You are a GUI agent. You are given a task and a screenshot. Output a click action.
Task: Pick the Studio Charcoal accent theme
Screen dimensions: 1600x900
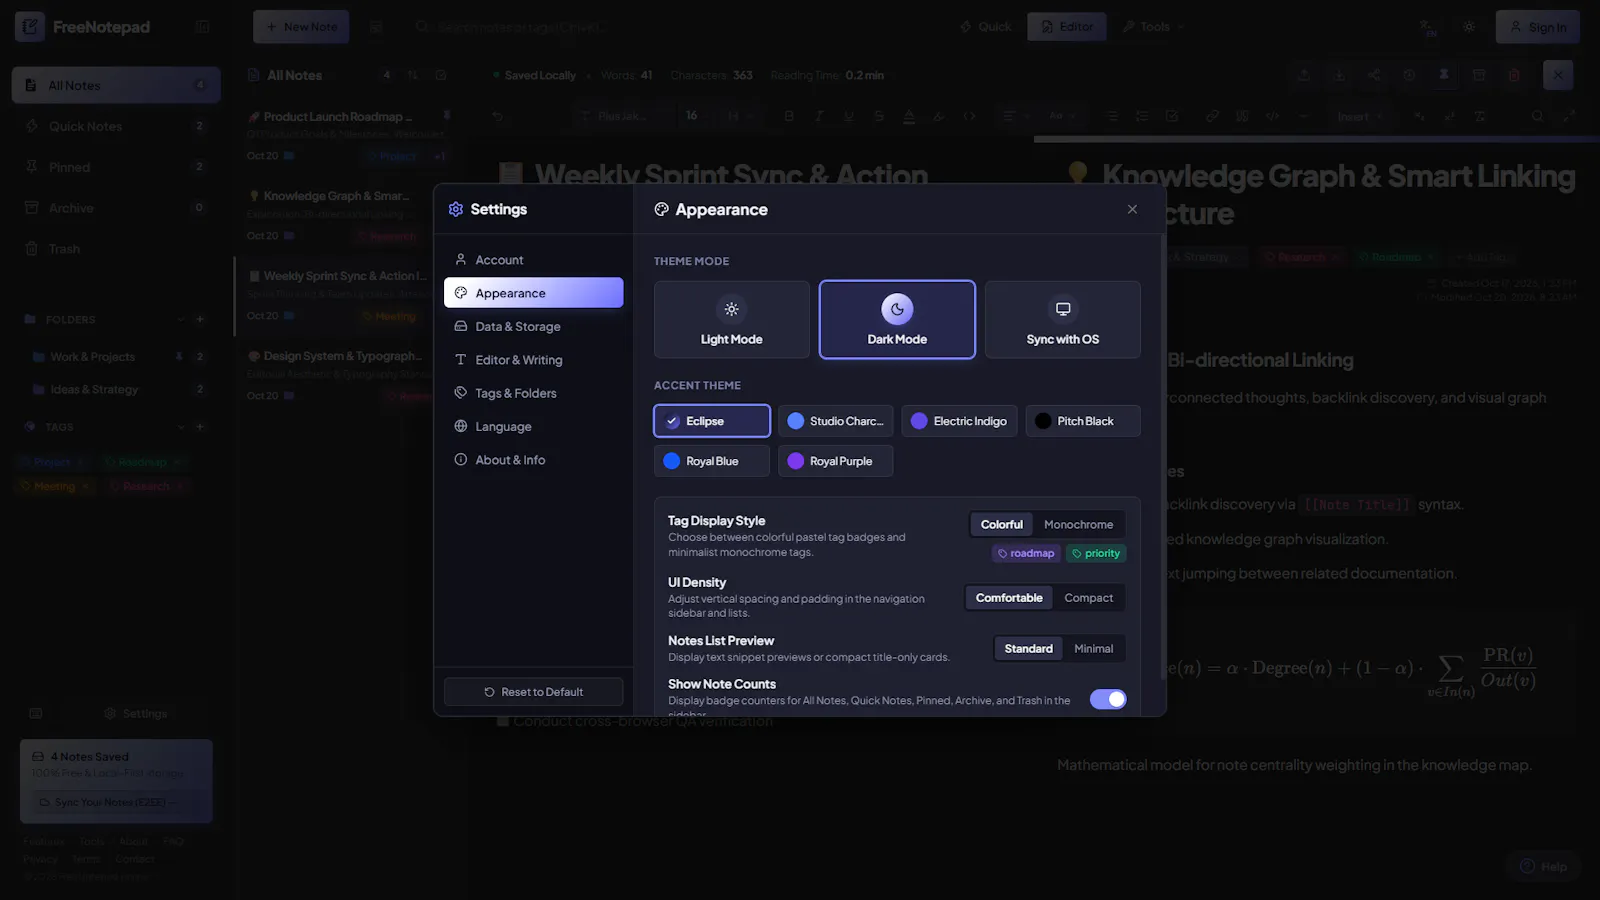click(x=836, y=421)
